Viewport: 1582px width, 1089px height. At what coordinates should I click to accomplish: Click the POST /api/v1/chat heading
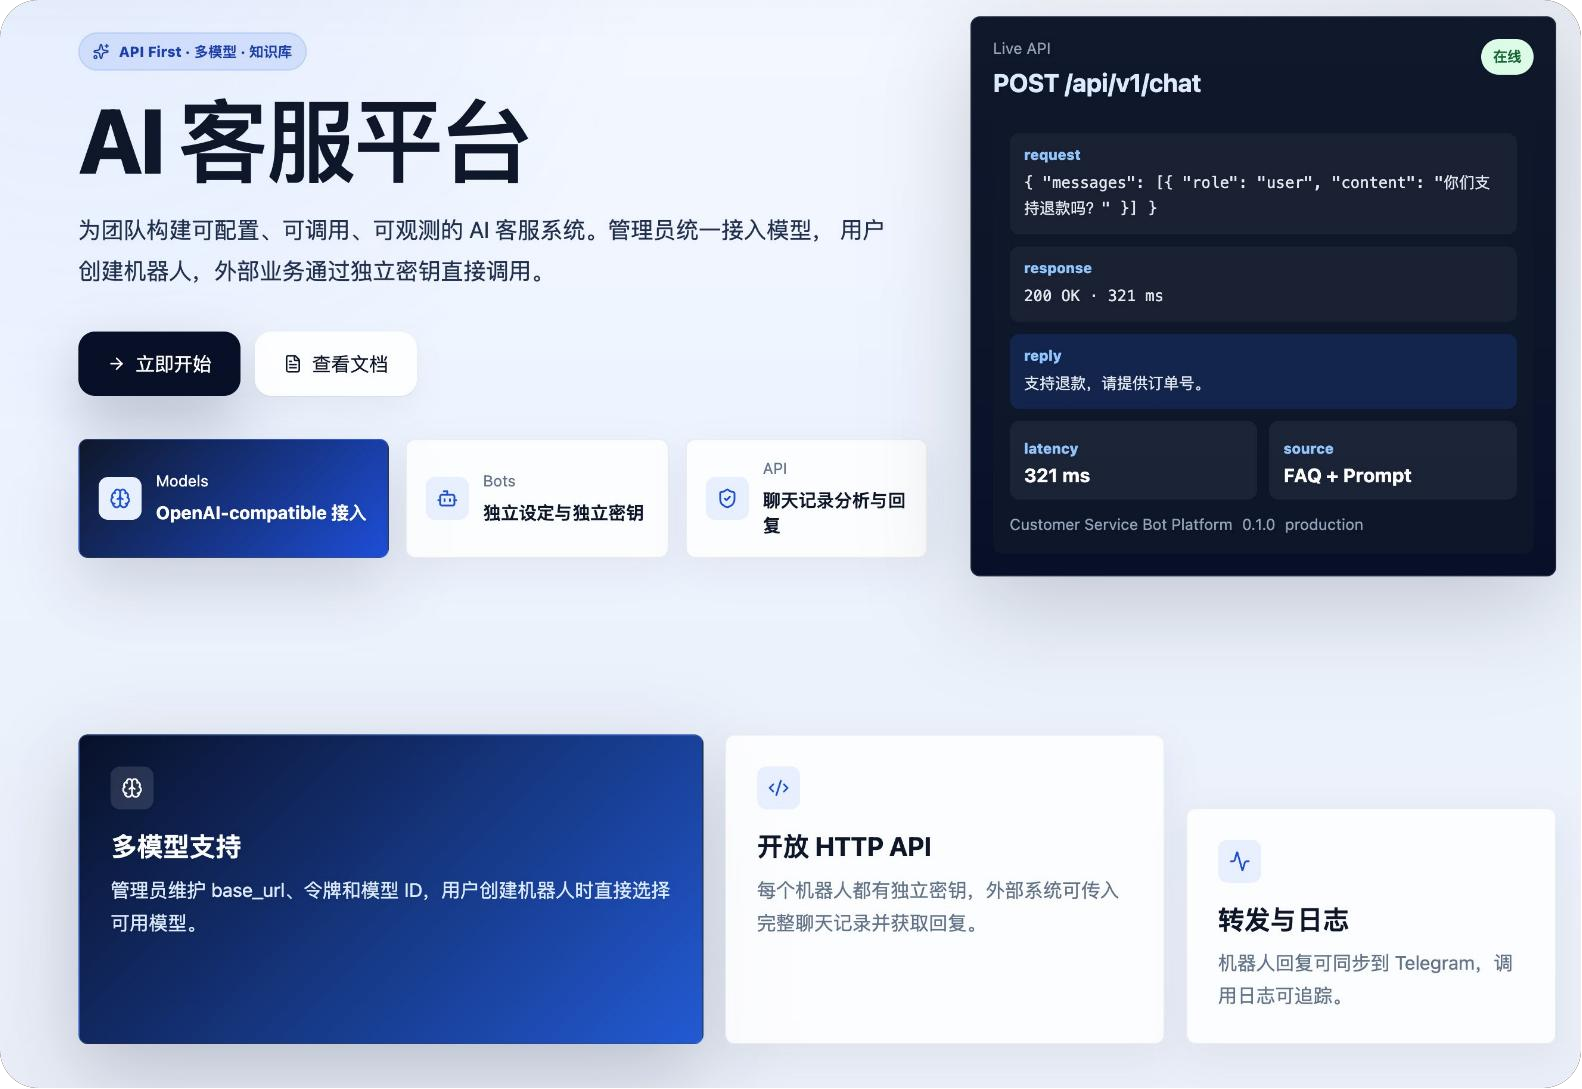[x=1097, y=84]
